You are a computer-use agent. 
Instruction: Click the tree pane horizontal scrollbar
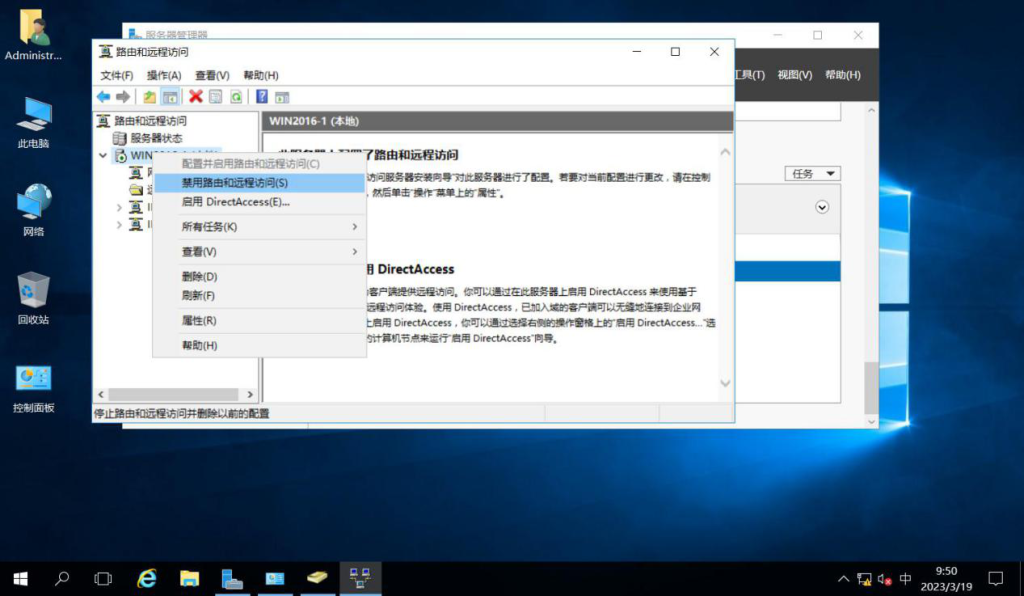point(174,394)
